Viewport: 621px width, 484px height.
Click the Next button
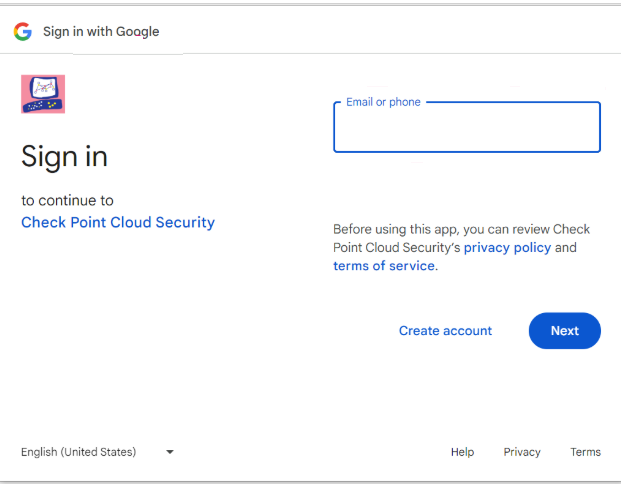pyautogui.click(x=565, y=331)
